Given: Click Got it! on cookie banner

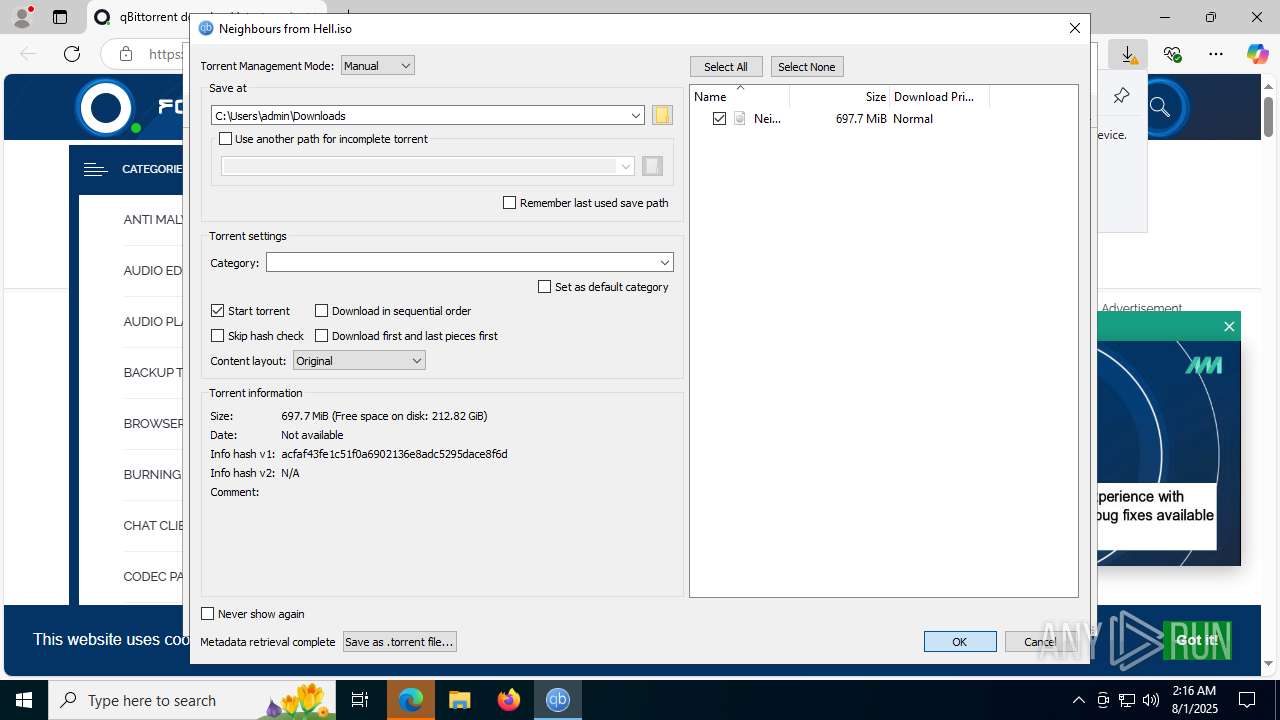Looking at the screenshot, I should [1197, 640].
